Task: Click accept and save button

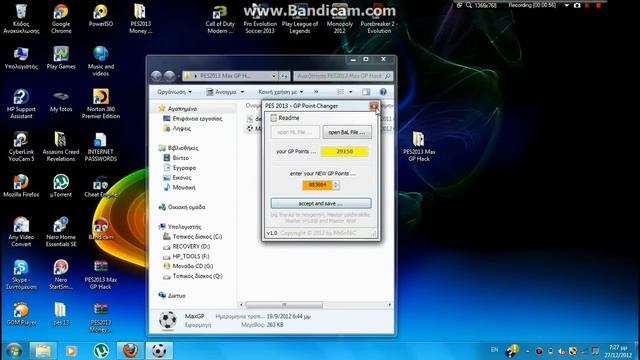Action: click(321, 203)
